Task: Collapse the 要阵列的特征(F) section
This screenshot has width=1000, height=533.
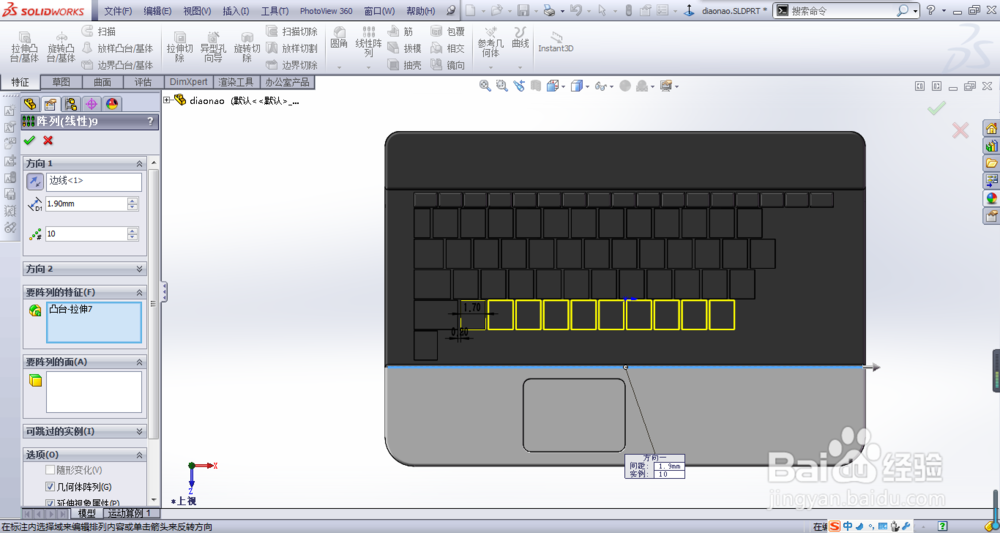Action: click(x=140, y=292)
